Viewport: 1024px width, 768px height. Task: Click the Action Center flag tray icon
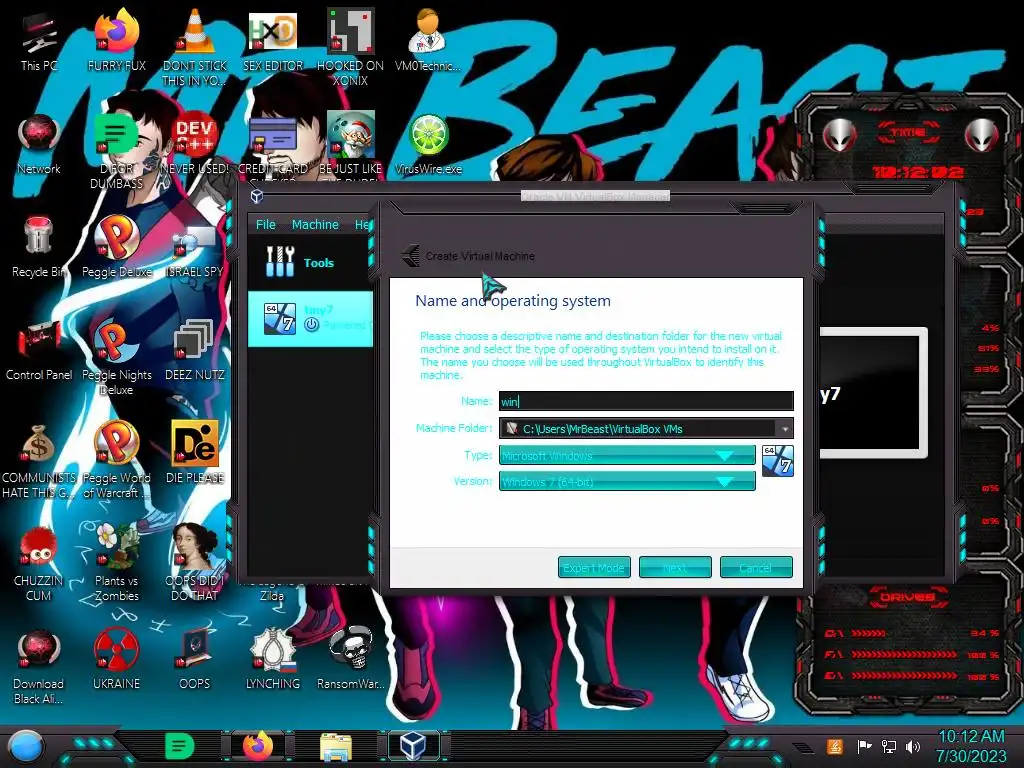[x=864, y=746]
